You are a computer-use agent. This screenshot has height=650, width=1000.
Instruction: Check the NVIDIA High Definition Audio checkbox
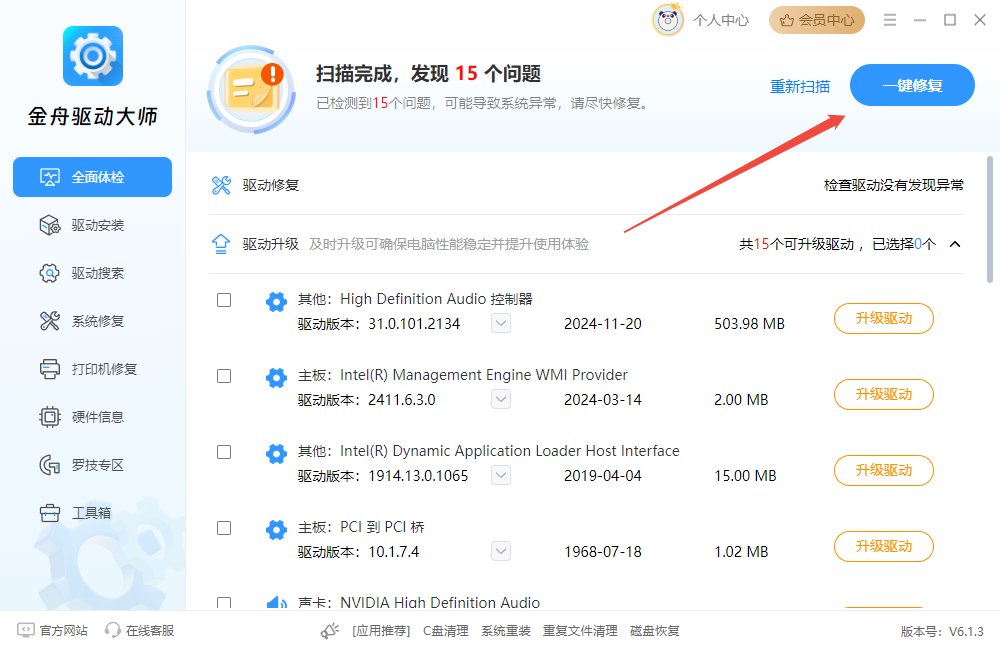224,603
